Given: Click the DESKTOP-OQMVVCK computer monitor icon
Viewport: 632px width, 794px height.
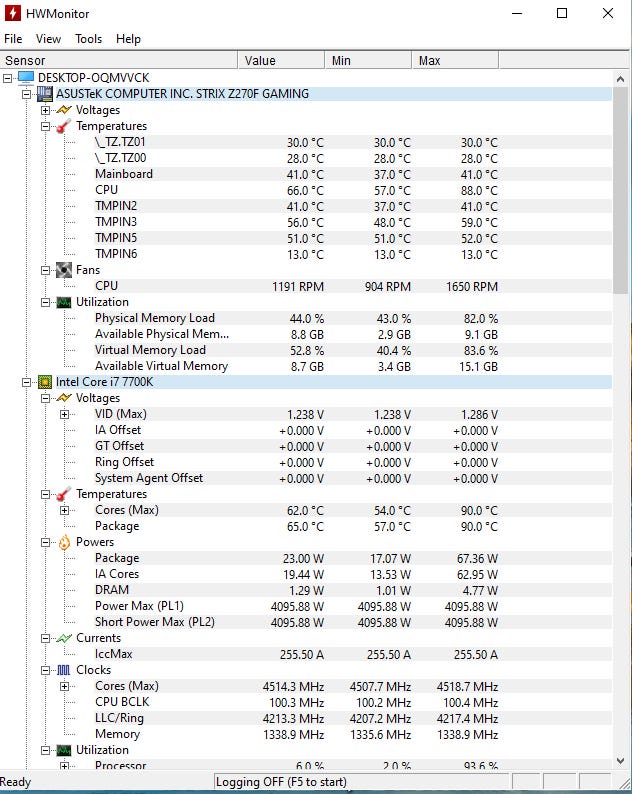Looking at the screenshot, I should (x=26, y=77).
